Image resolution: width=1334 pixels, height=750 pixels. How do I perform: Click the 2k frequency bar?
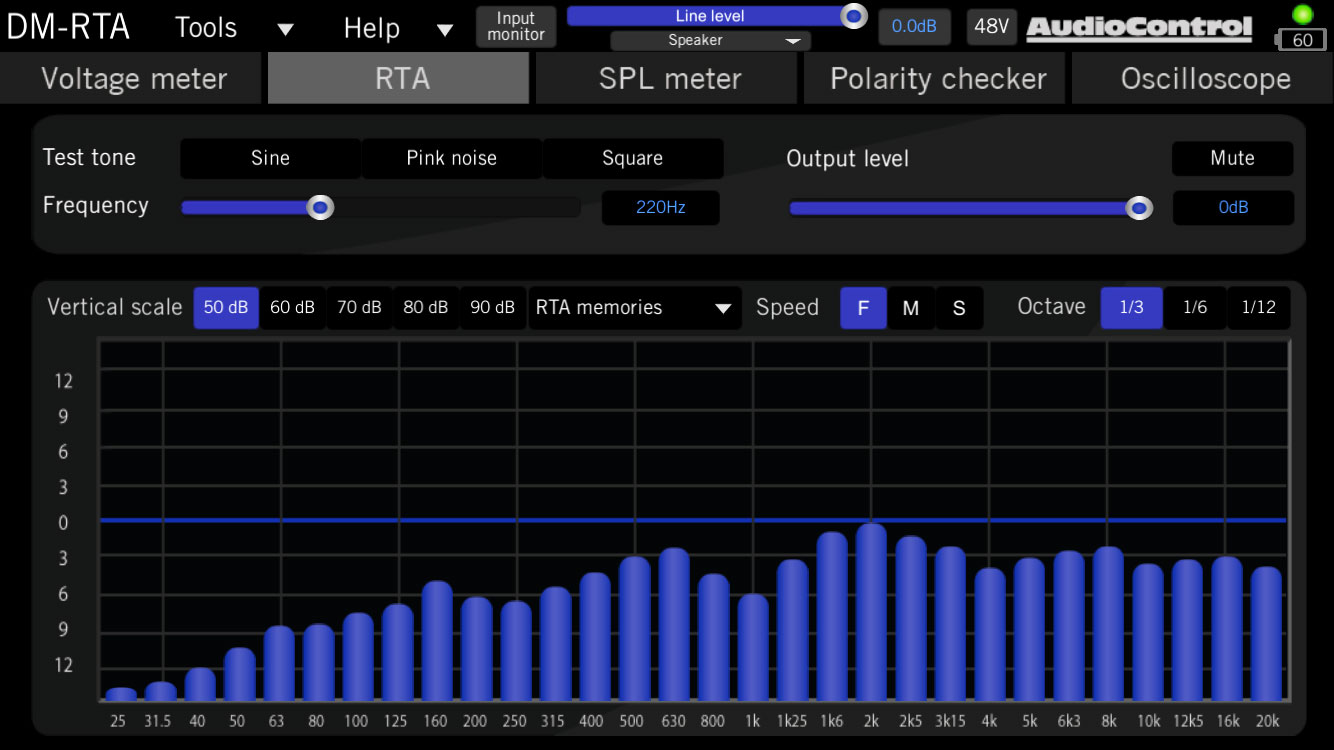pyautogui.click(x=871, y=612)
